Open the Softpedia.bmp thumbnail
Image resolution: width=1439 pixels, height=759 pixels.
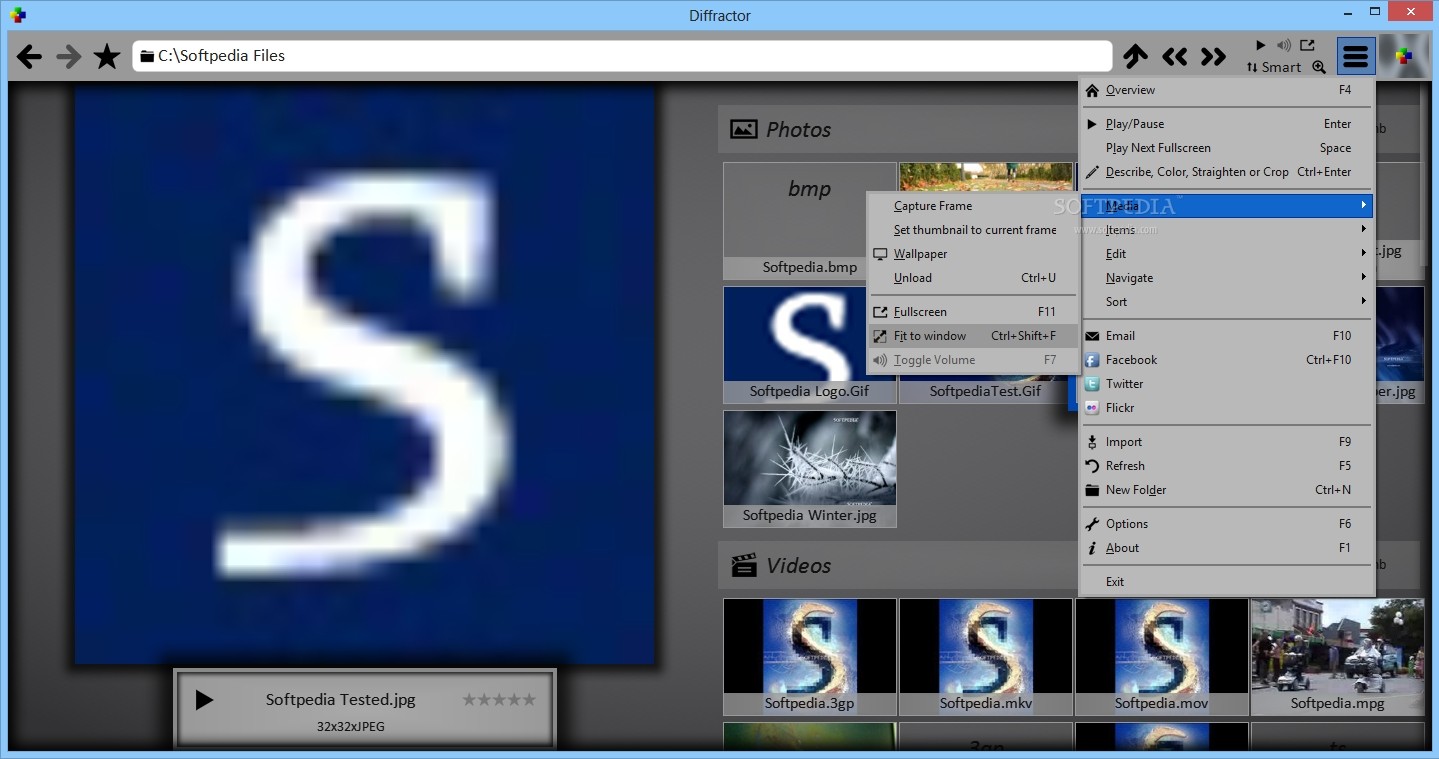point(810,221)
